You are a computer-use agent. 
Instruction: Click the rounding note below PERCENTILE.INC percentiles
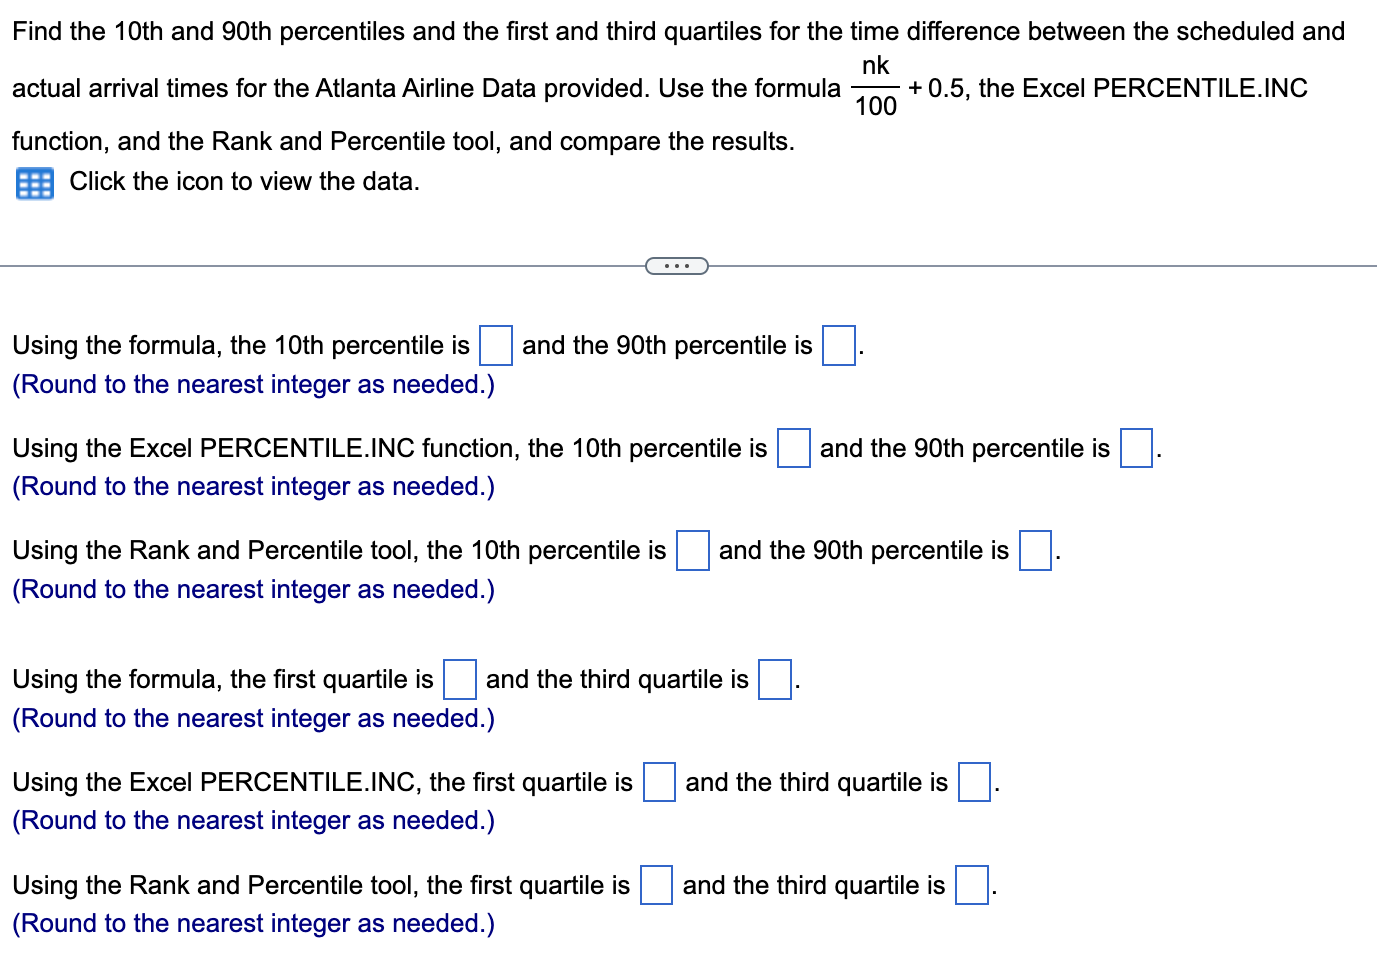(x=252, y=486)
